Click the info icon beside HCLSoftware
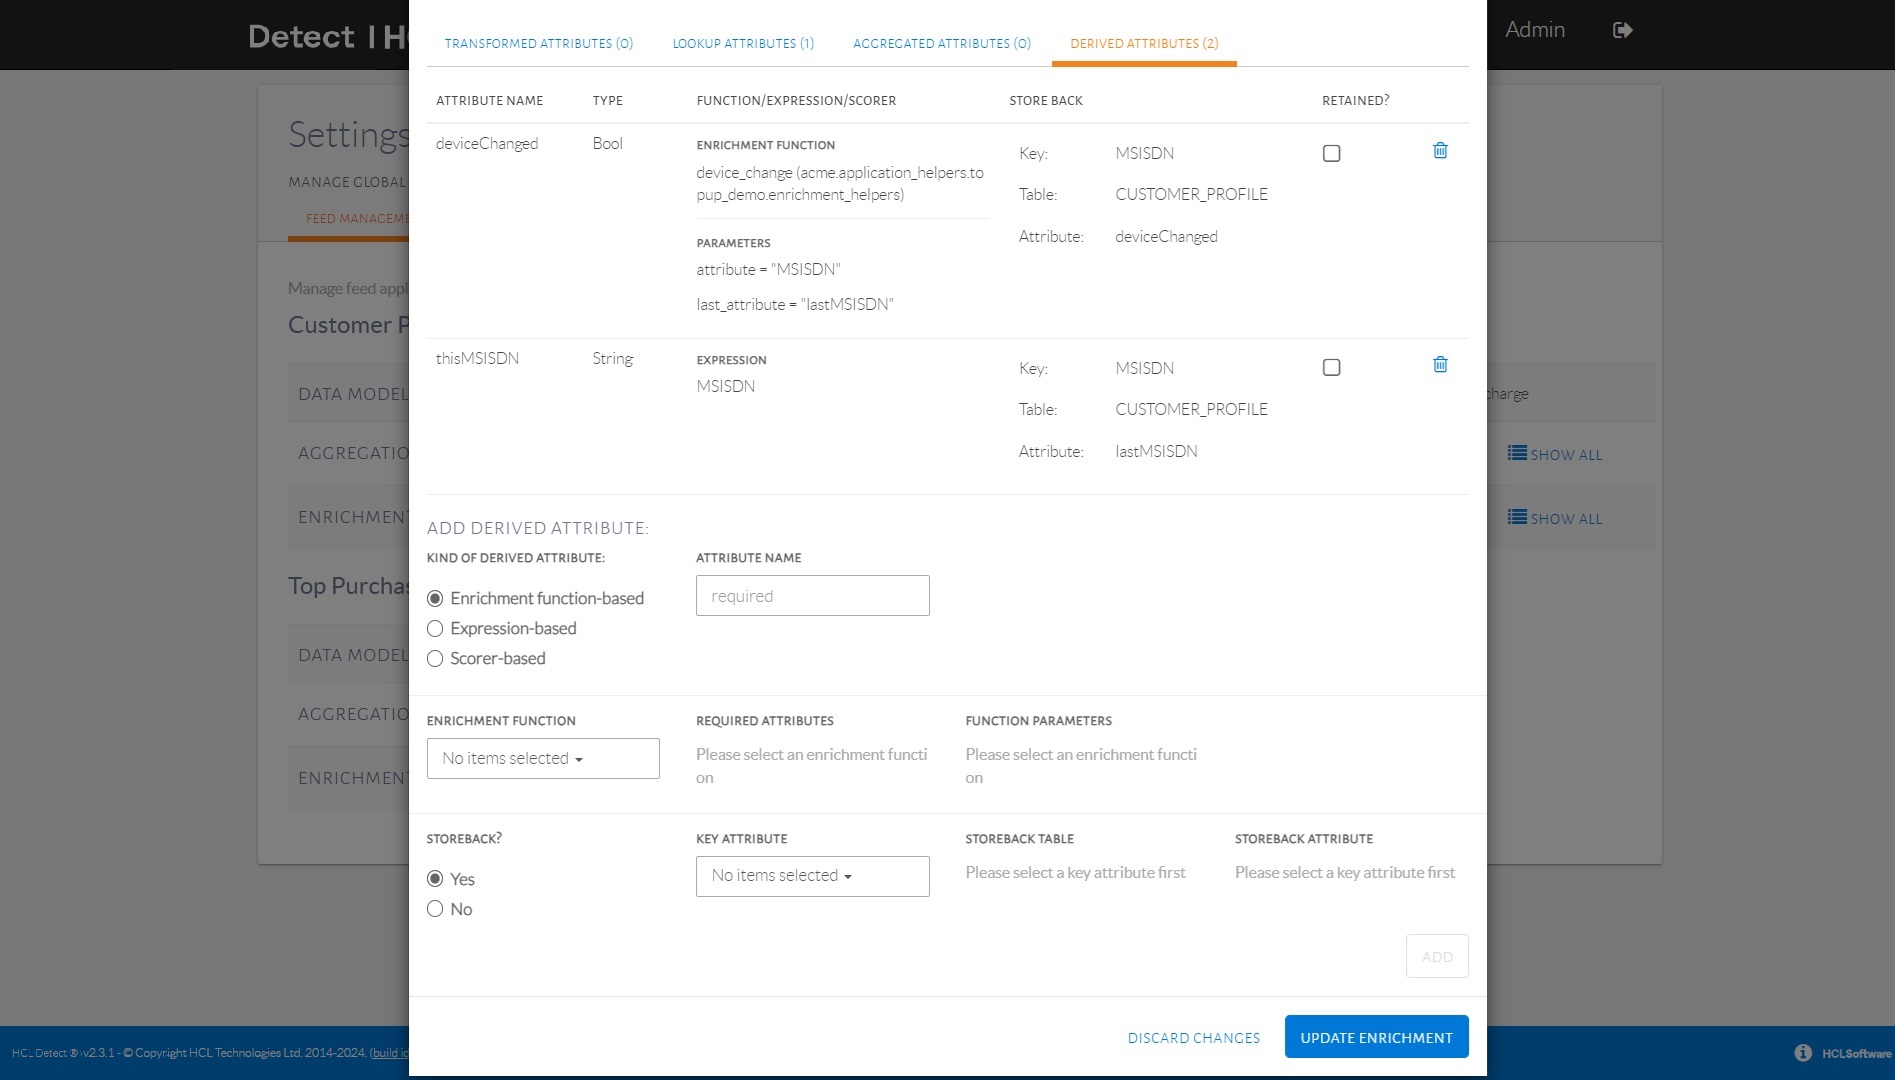 [1802, 1053]
